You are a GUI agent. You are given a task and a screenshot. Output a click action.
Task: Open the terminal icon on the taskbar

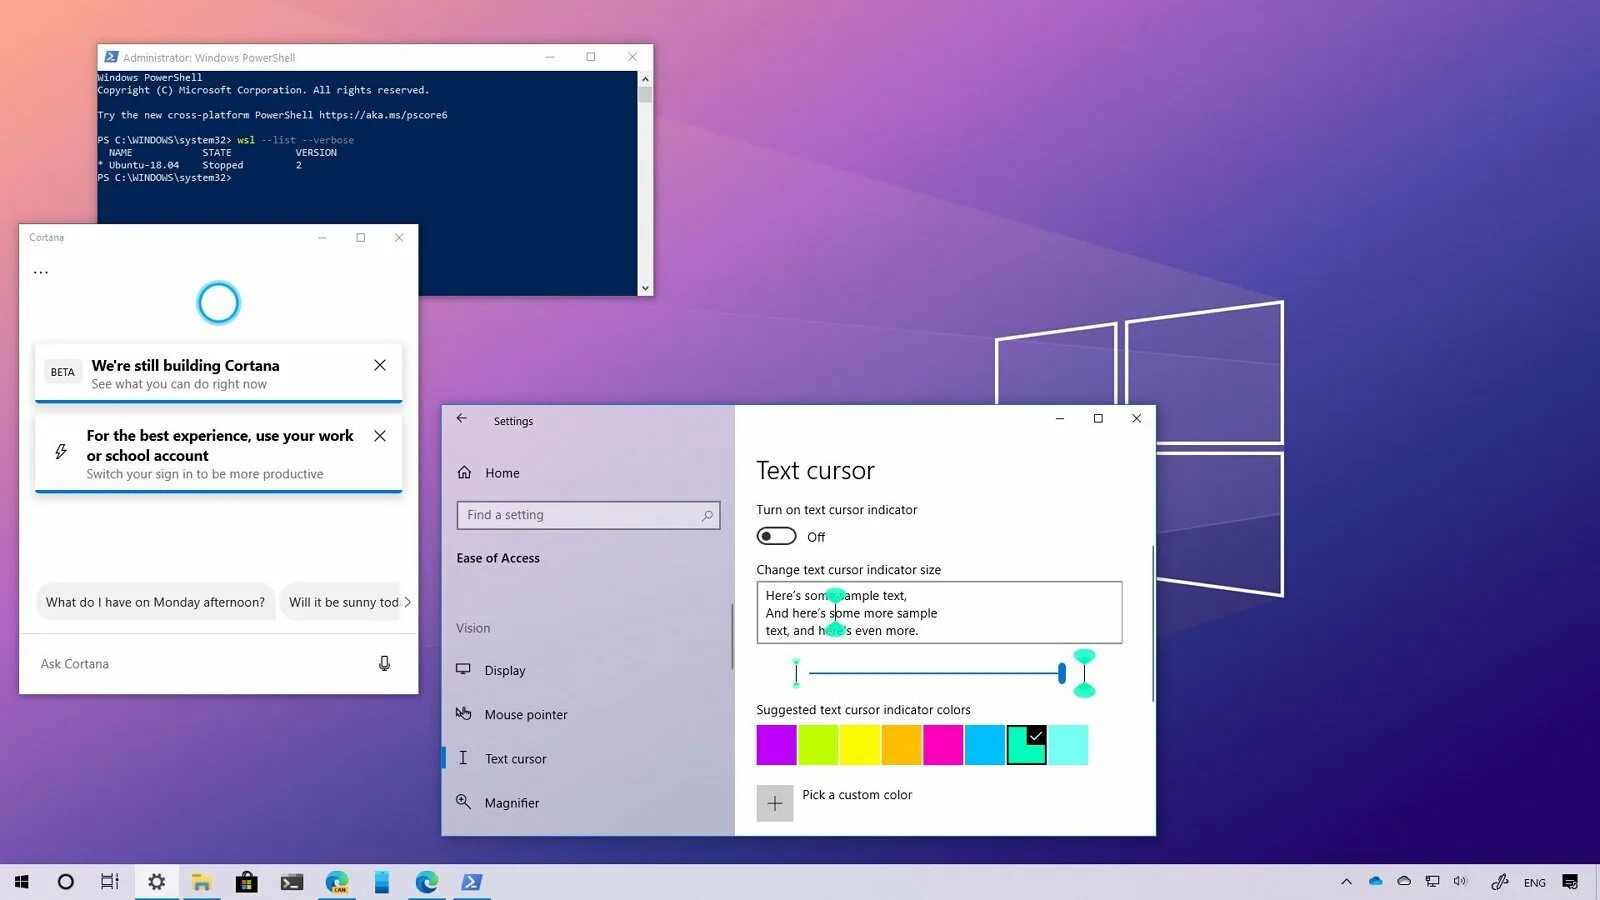(292, 882)
